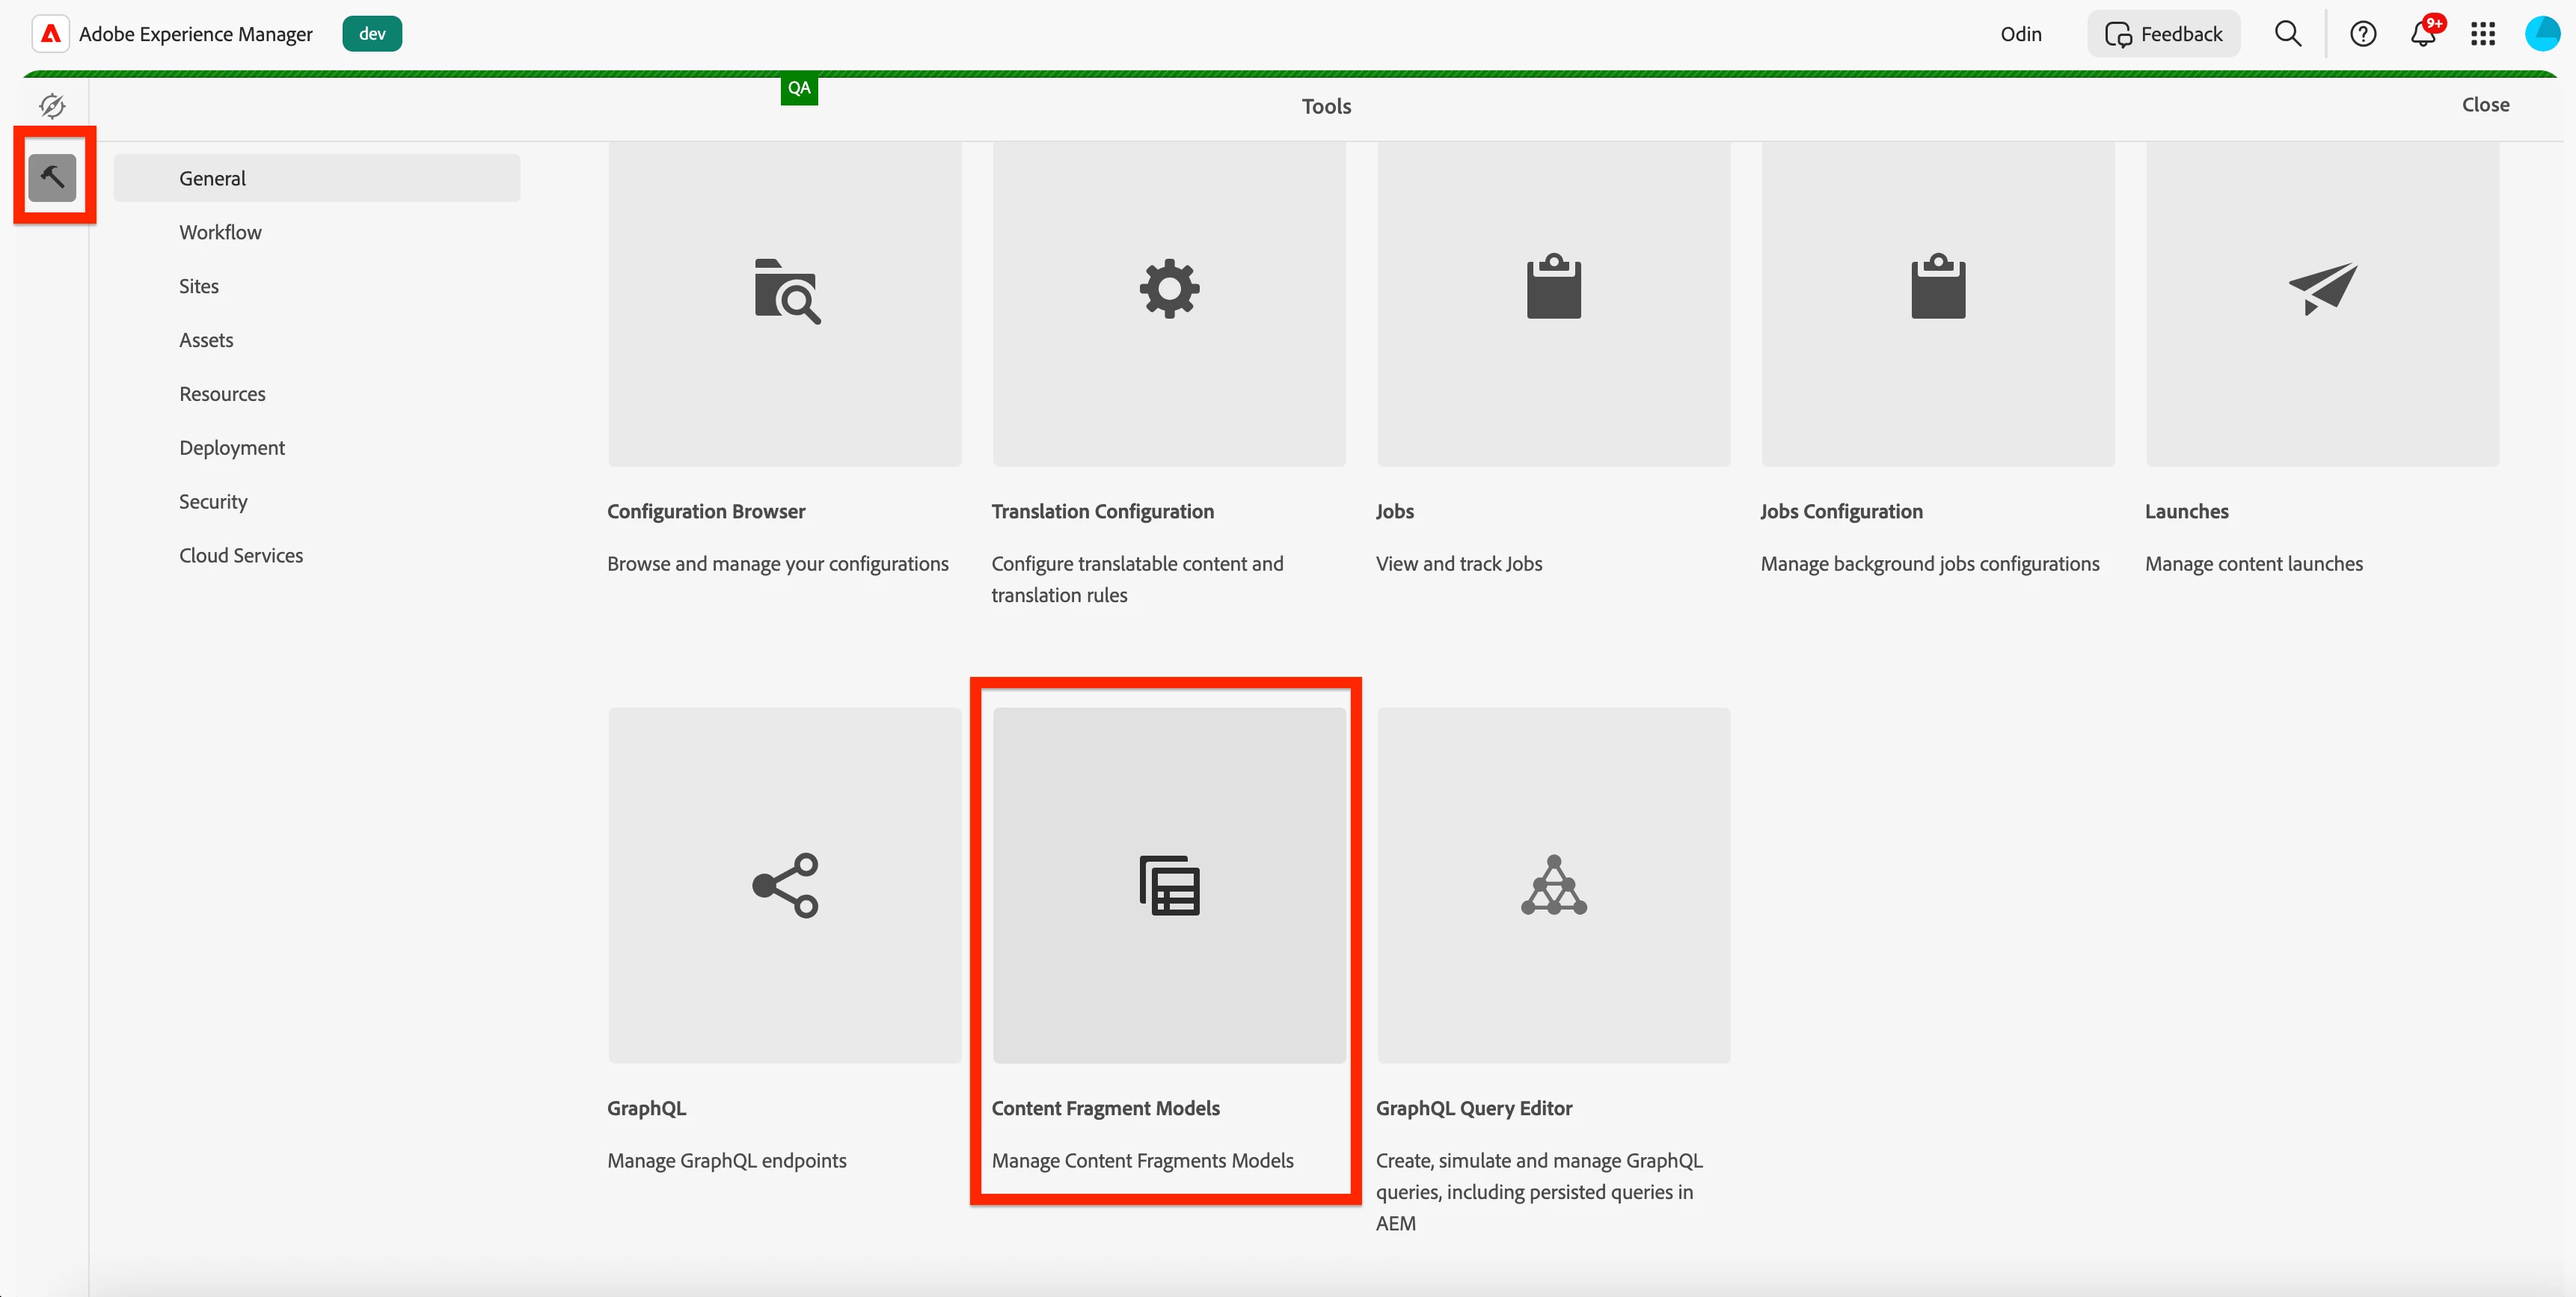The height and width of the screenshot is (1297, 2576).
Task: Open the GraphQL share-icon tile
Action: click(x=785, y=885)
